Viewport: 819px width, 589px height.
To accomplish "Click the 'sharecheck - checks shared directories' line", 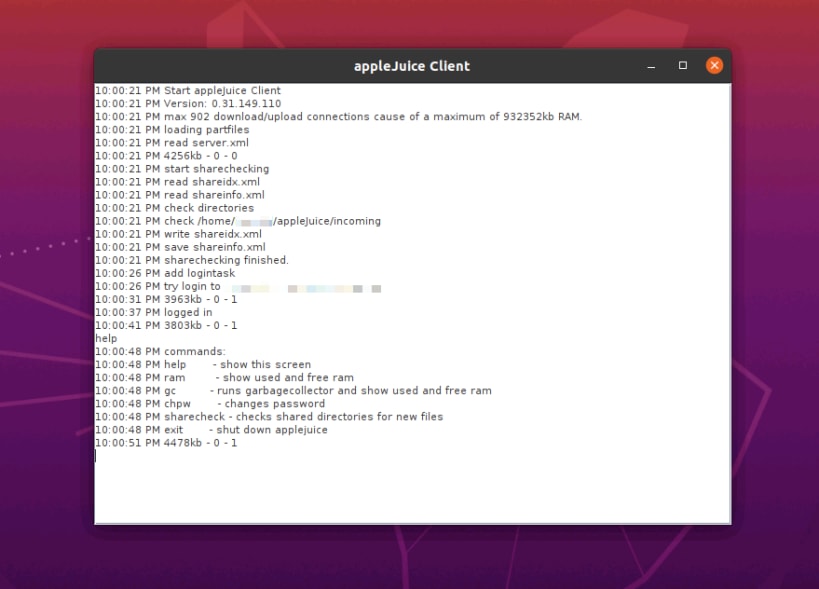I will pos(269,417).
